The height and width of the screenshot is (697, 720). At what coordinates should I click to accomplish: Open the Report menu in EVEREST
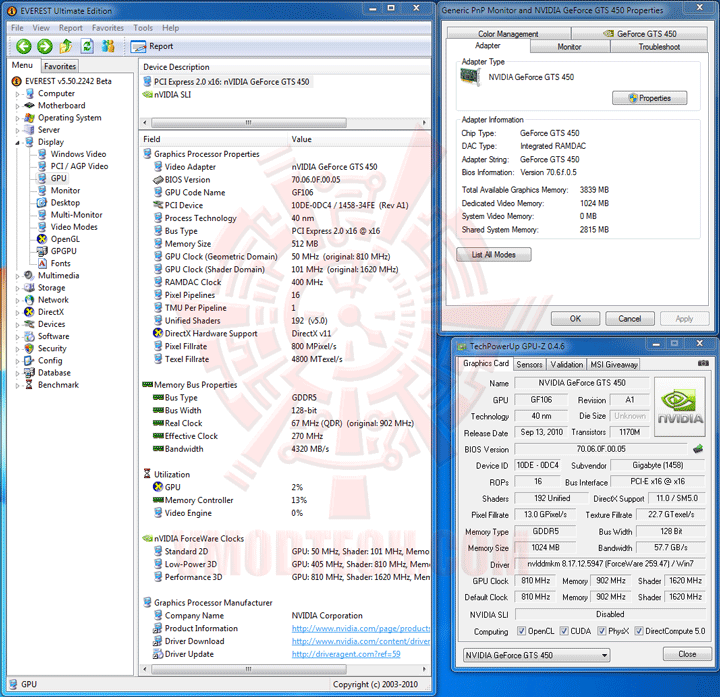[71, 28]
